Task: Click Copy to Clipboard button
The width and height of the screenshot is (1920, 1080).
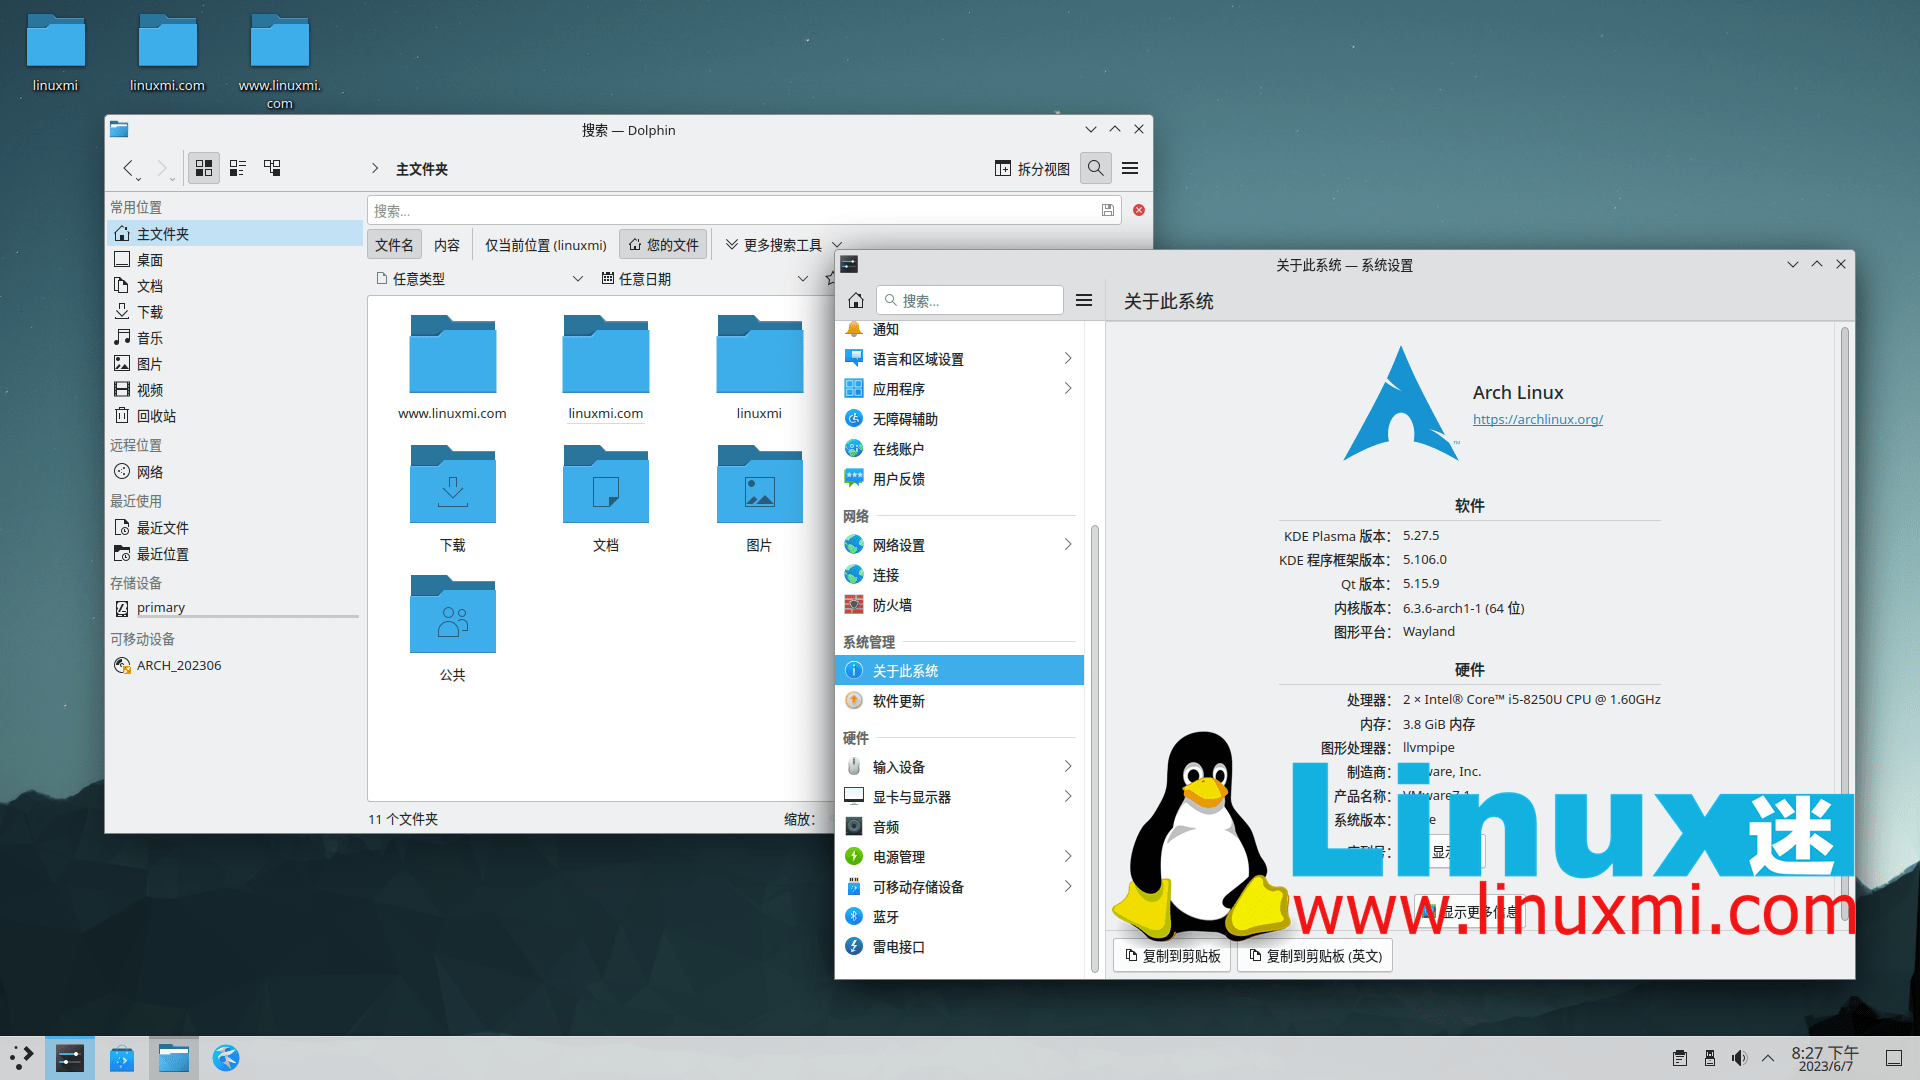Action: [1172, 956]
